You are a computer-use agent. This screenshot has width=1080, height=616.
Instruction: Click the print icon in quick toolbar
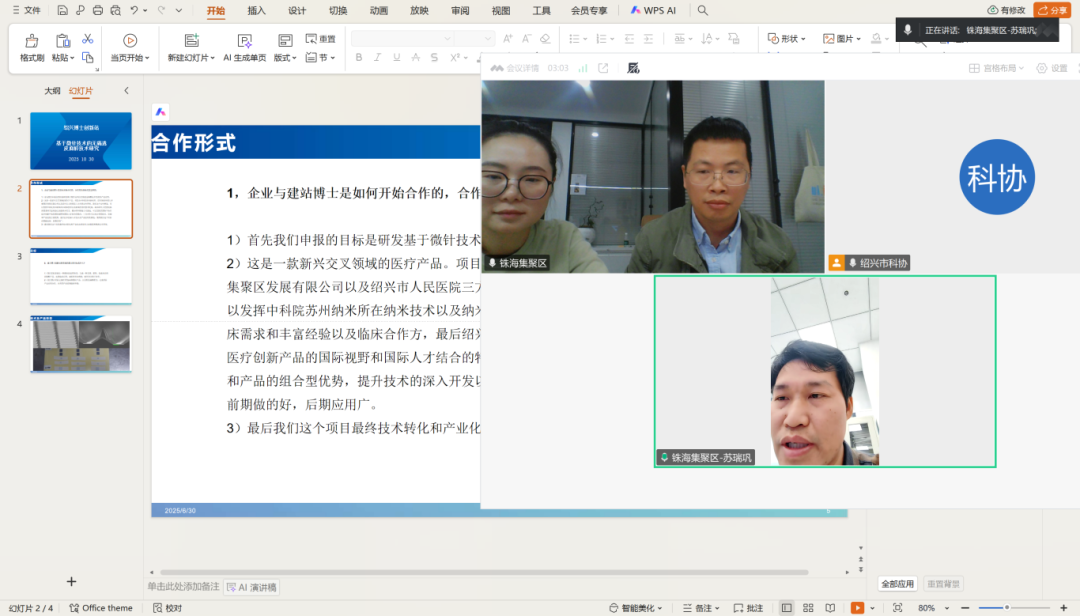coord(97,10)
